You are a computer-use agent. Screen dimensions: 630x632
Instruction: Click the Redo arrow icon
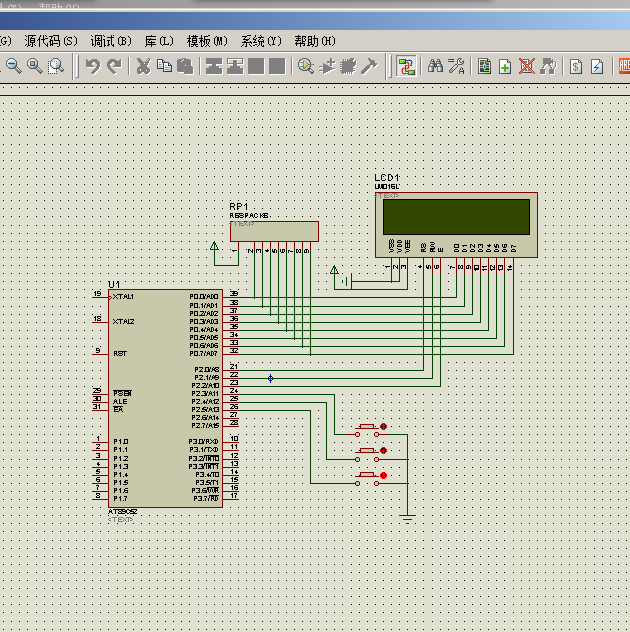[114, 66]
